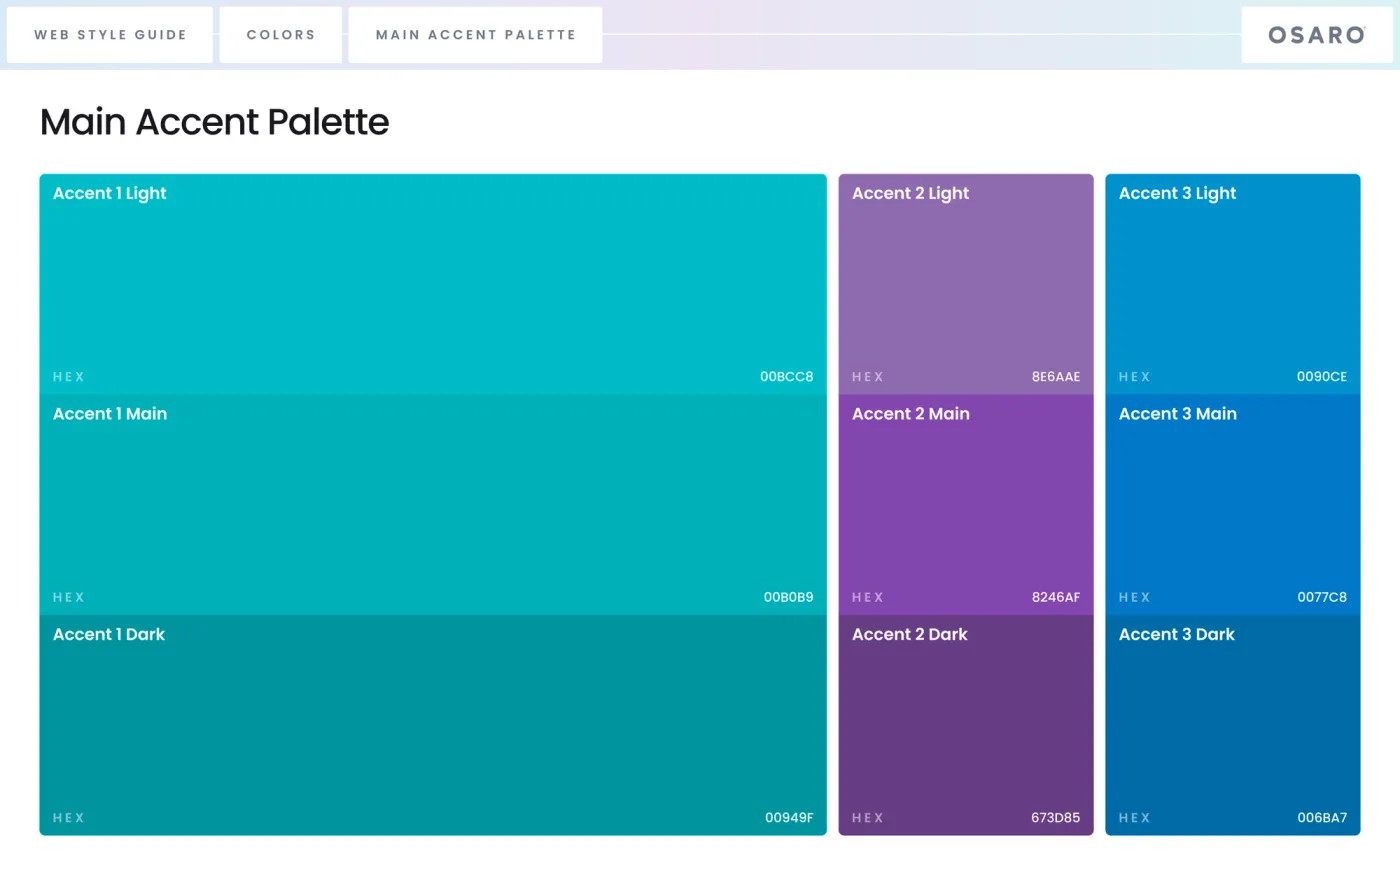The width and height of the screenshot is (1400, 875).
Task: Click the Accent 3 Dark label
Action: (1177, 635)
